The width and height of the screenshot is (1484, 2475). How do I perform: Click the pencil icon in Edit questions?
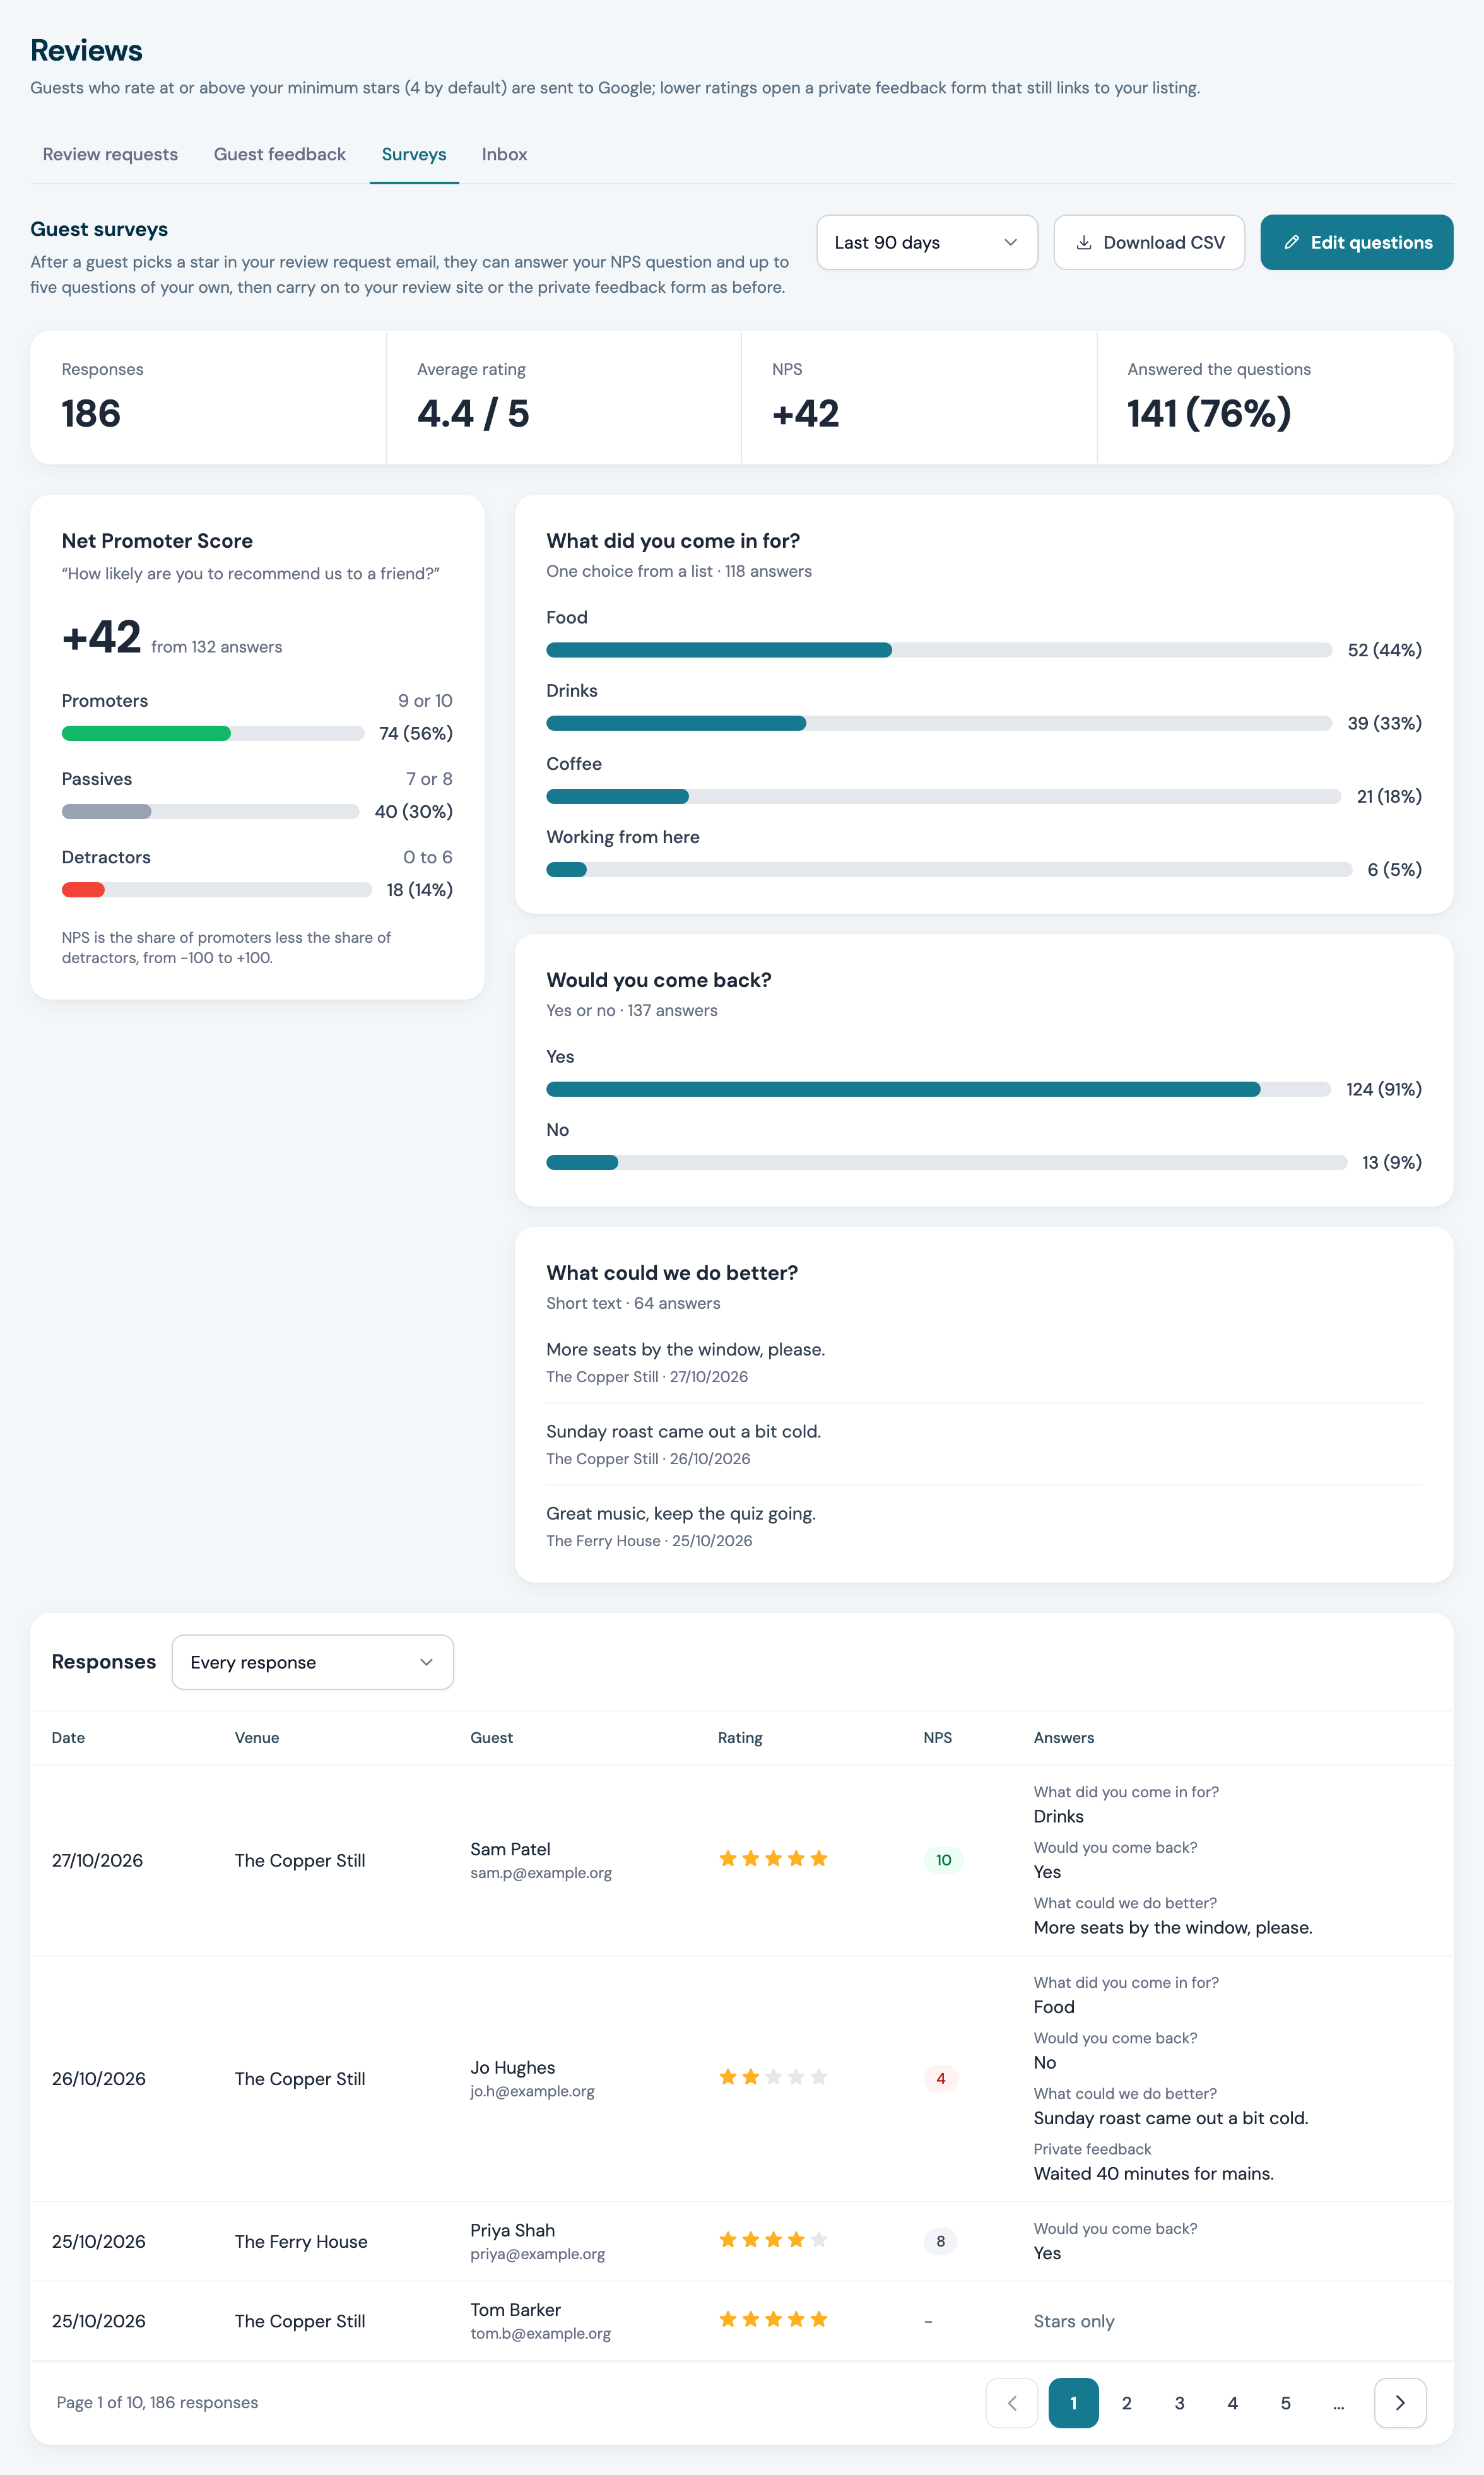[x=1291, y=242]
